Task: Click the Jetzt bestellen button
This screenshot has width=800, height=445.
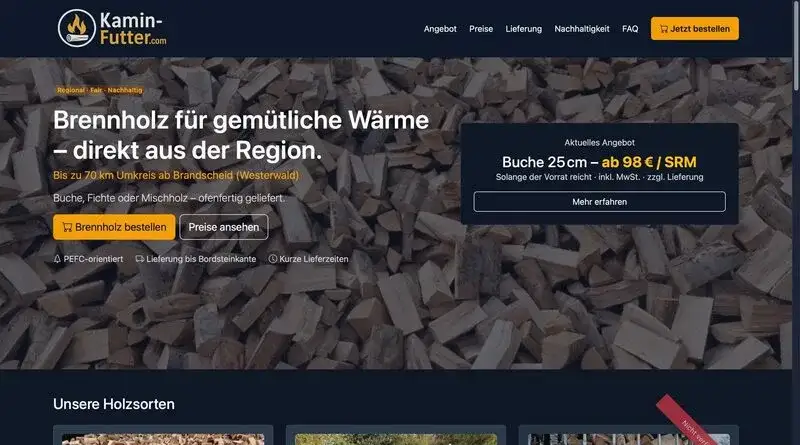Action: coord(694,29)
